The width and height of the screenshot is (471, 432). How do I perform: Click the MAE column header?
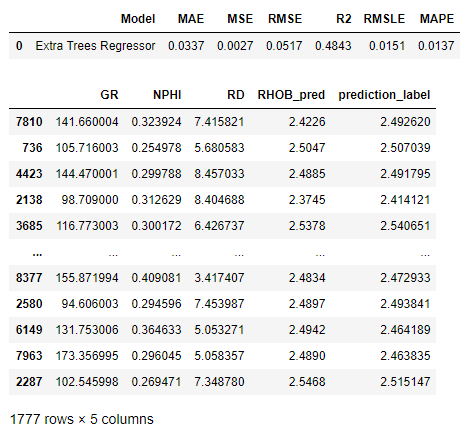click(191, 19)
